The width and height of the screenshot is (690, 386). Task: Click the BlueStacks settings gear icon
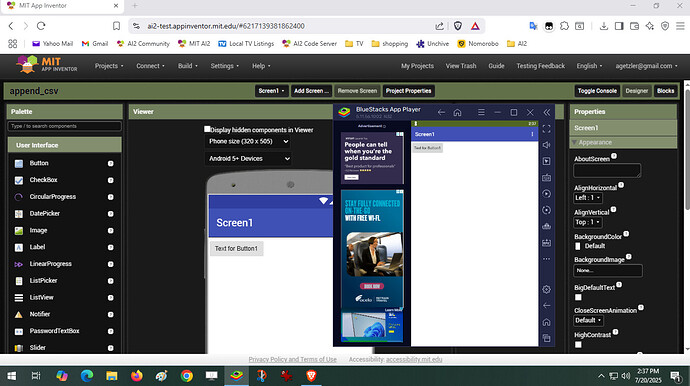coord(547,289)
